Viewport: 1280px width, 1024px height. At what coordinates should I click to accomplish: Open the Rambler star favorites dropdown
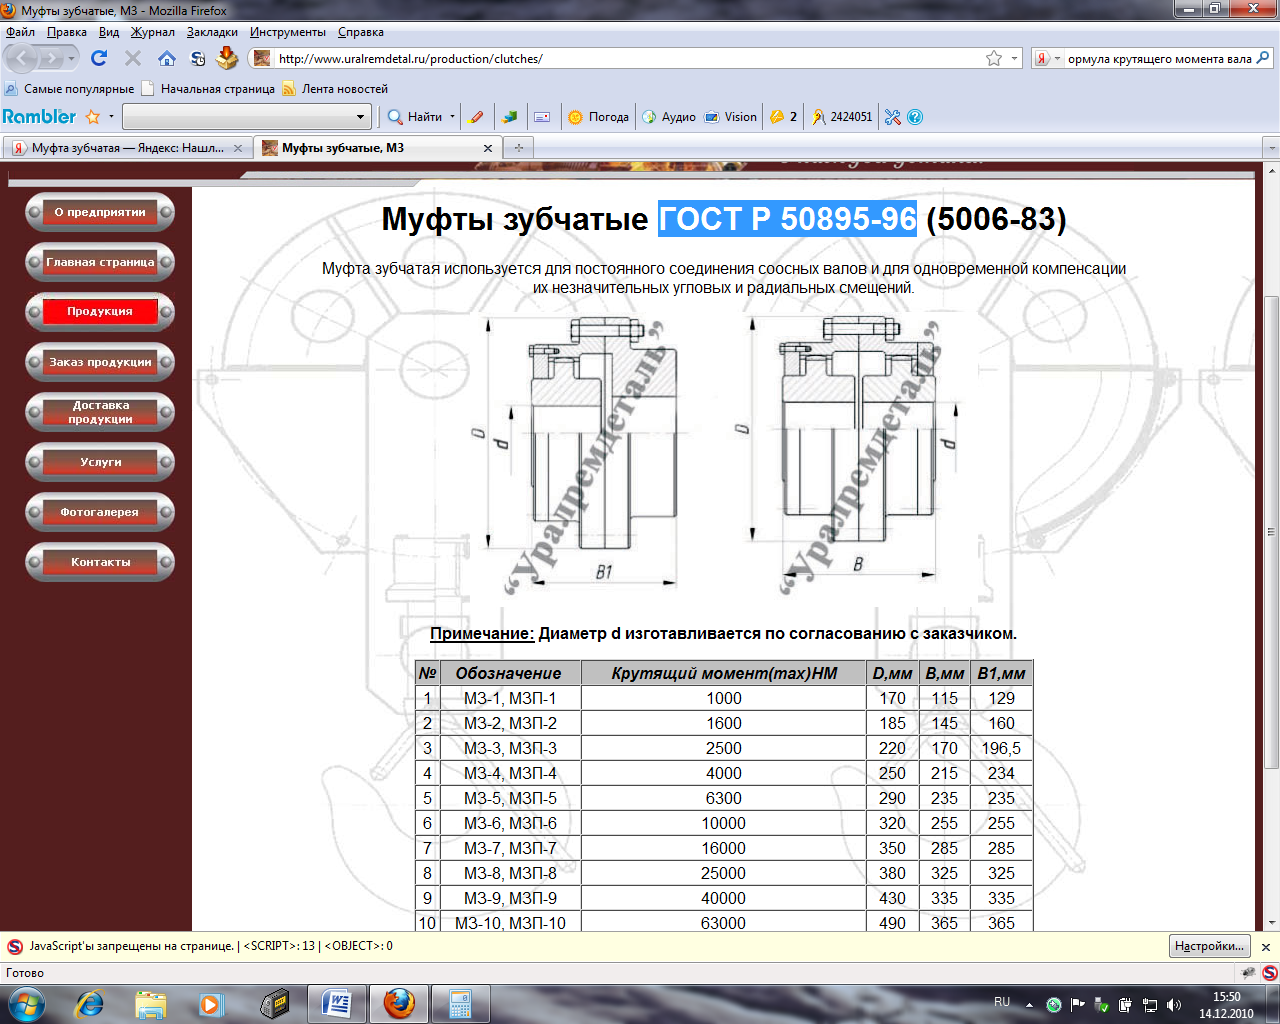[111, 117]
